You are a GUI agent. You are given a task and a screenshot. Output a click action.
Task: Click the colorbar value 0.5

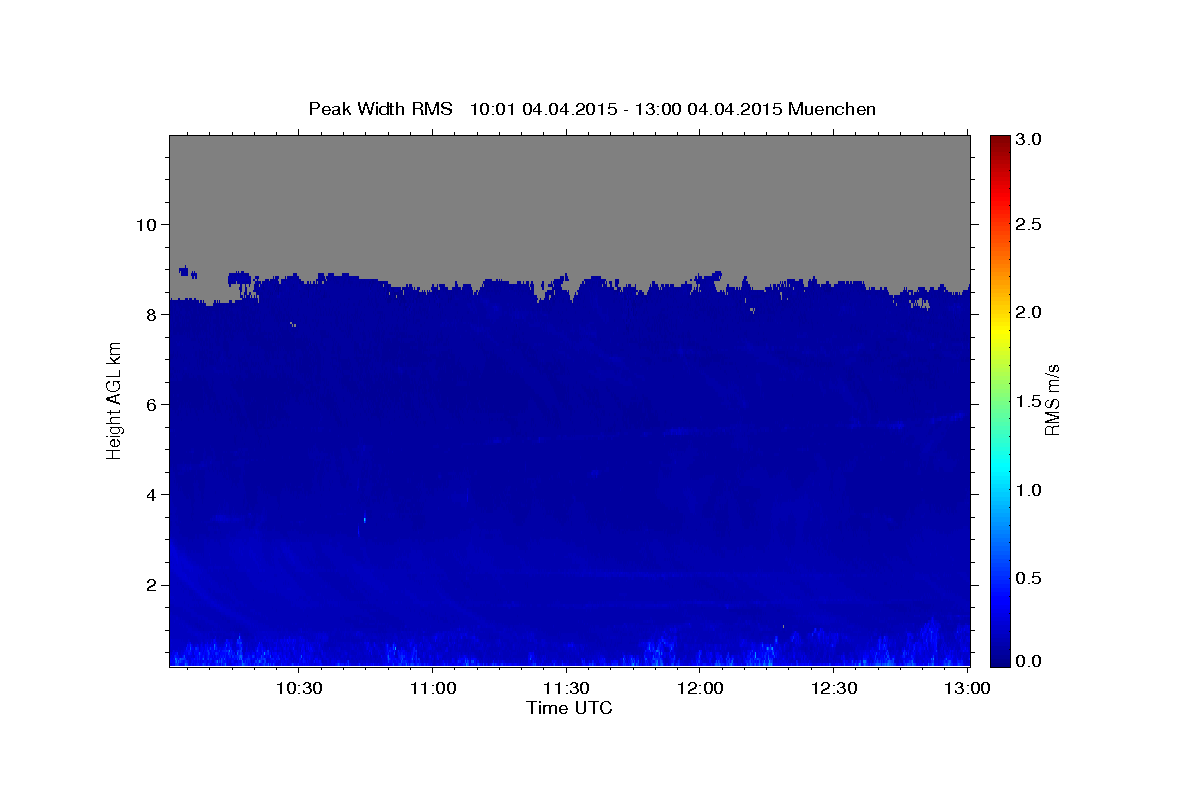(1030, 578)
